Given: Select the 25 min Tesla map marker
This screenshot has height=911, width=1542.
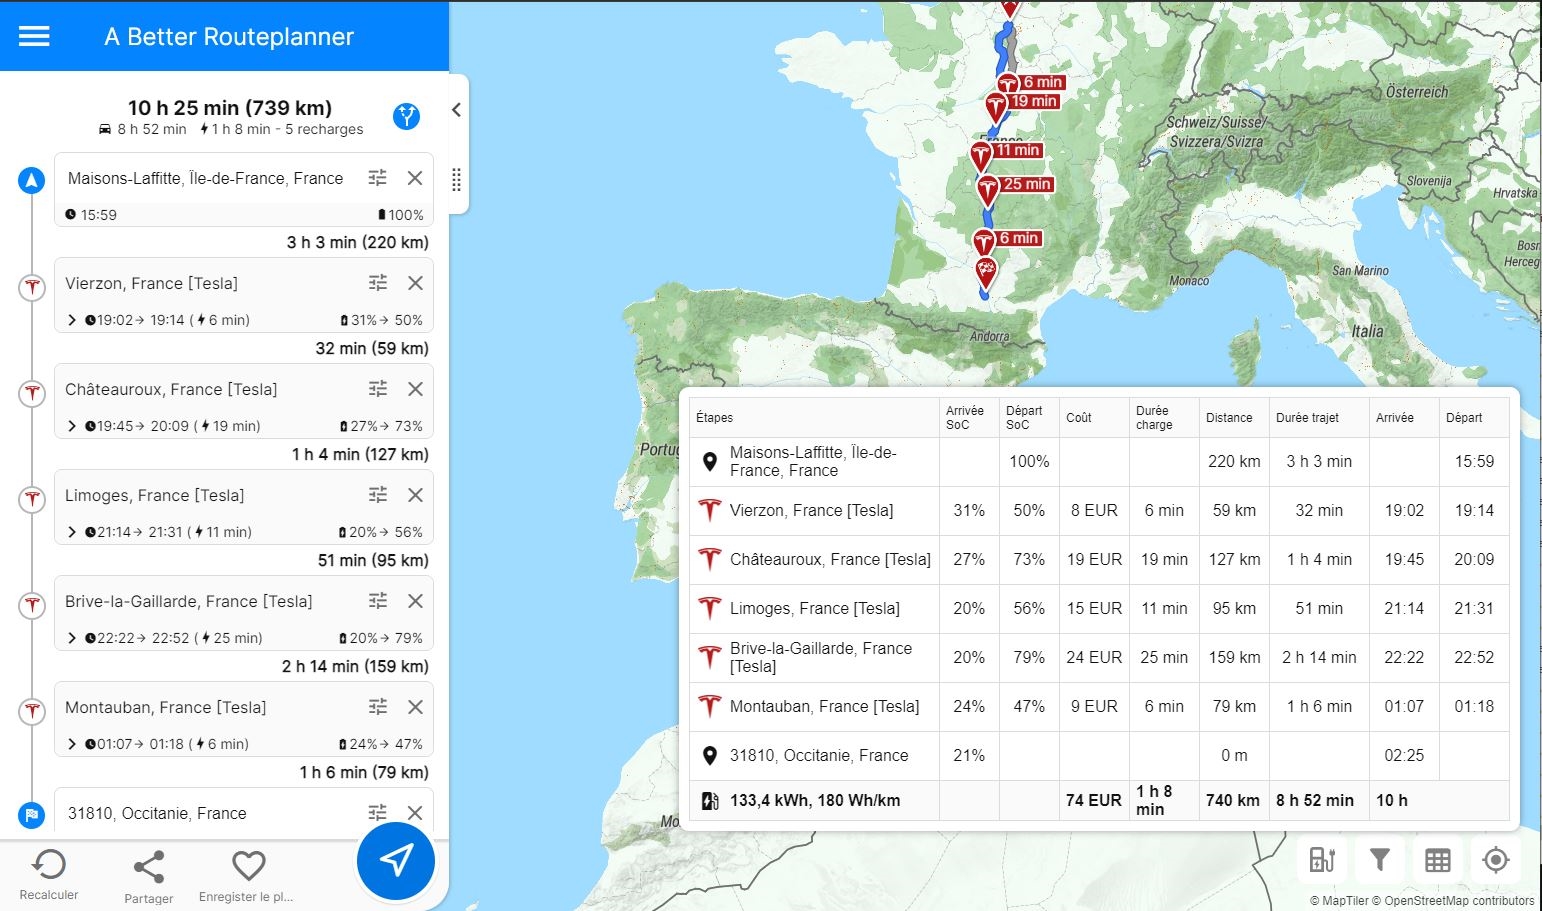Looking at the screenshot, I should pyautogui.click(x=988, y=188).
